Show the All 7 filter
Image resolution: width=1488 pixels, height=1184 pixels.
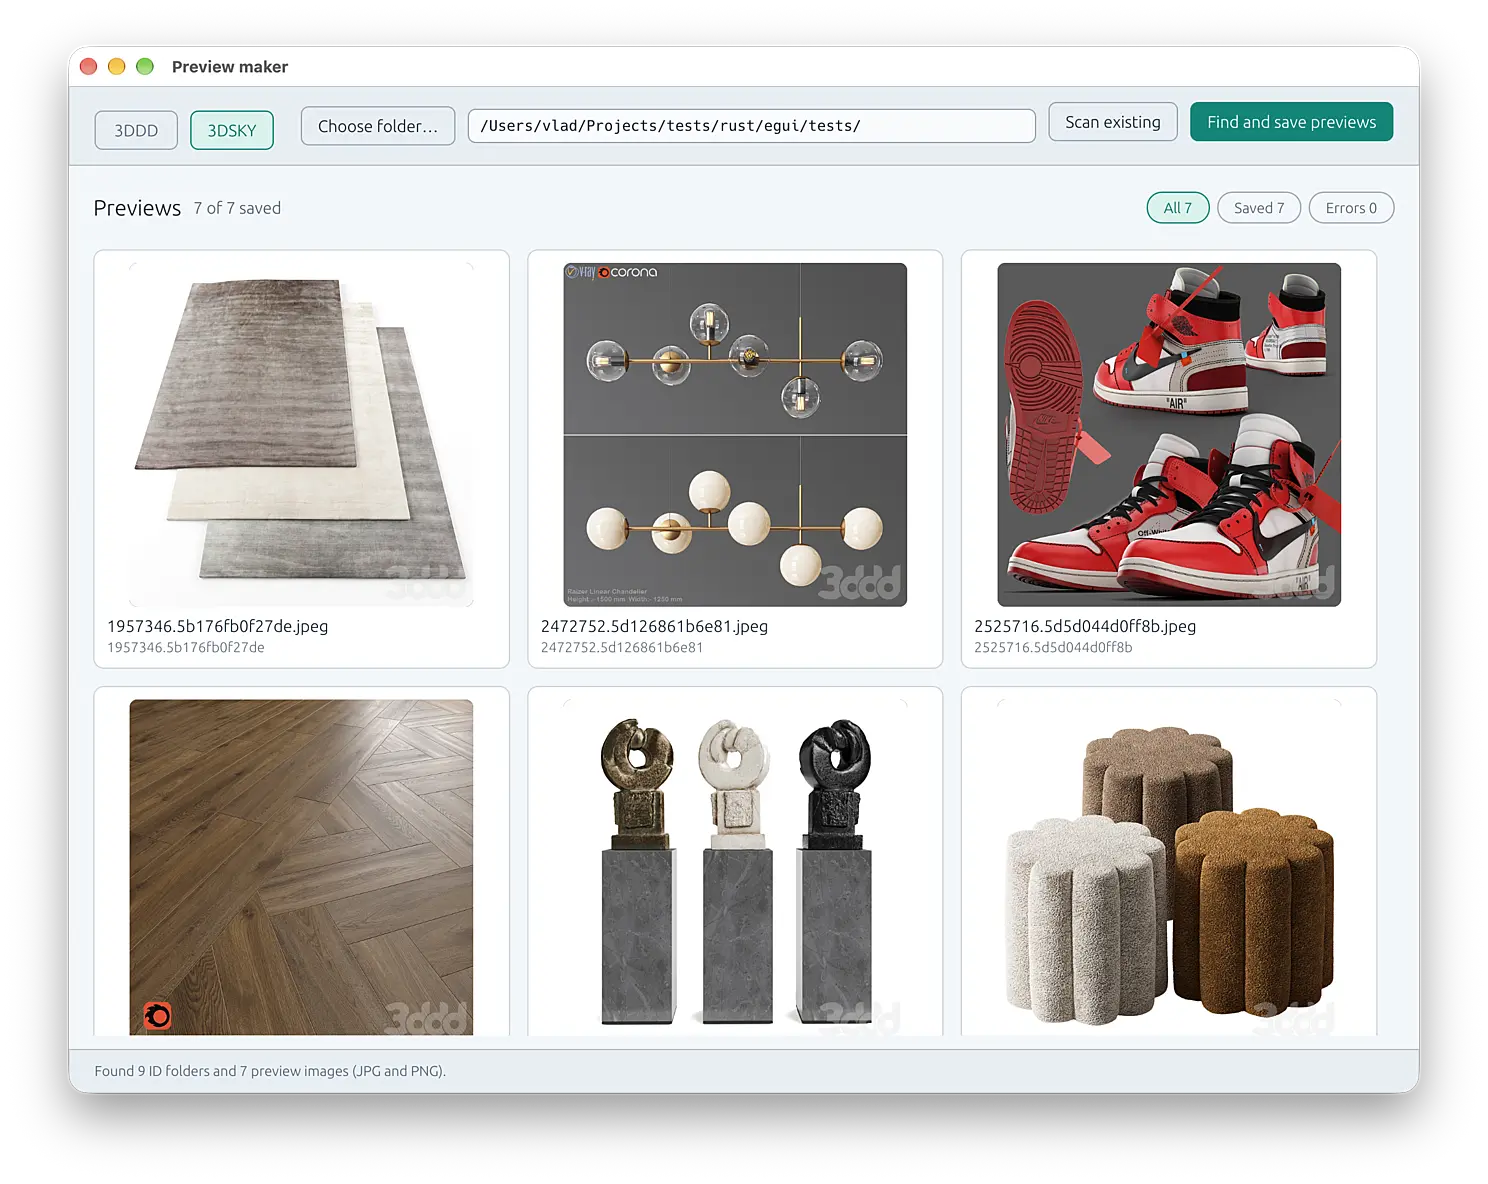click(x=1178, y=208)
